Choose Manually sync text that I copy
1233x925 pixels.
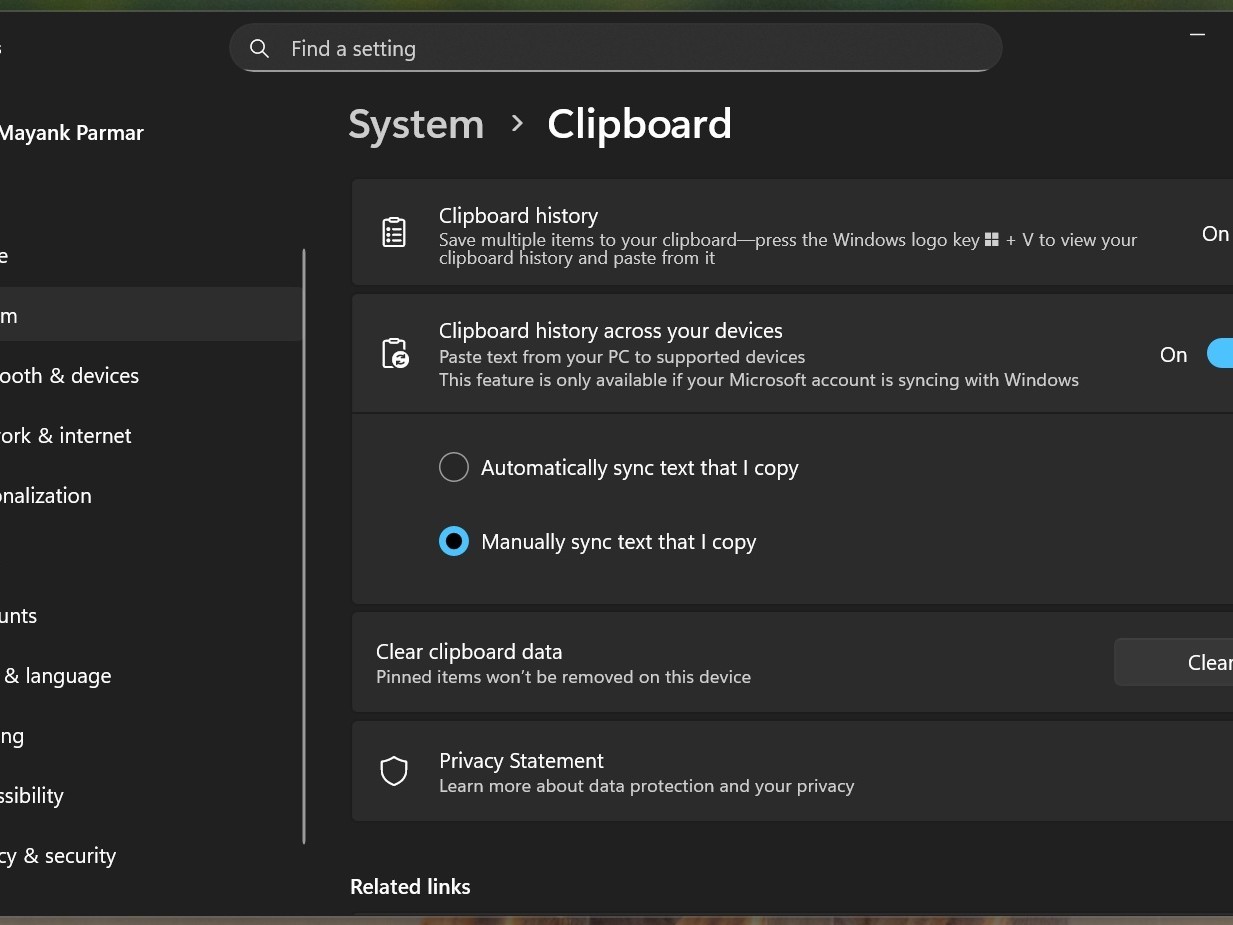(x=454, y=542)
